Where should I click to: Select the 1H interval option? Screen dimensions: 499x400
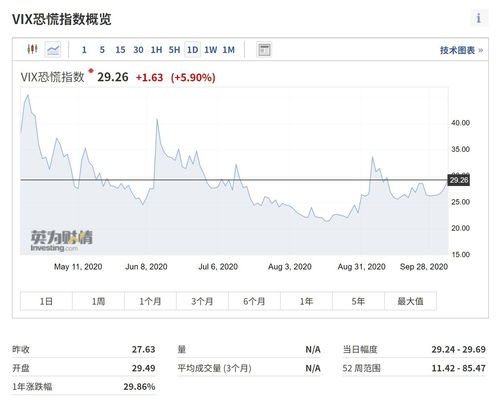point(156,50)
